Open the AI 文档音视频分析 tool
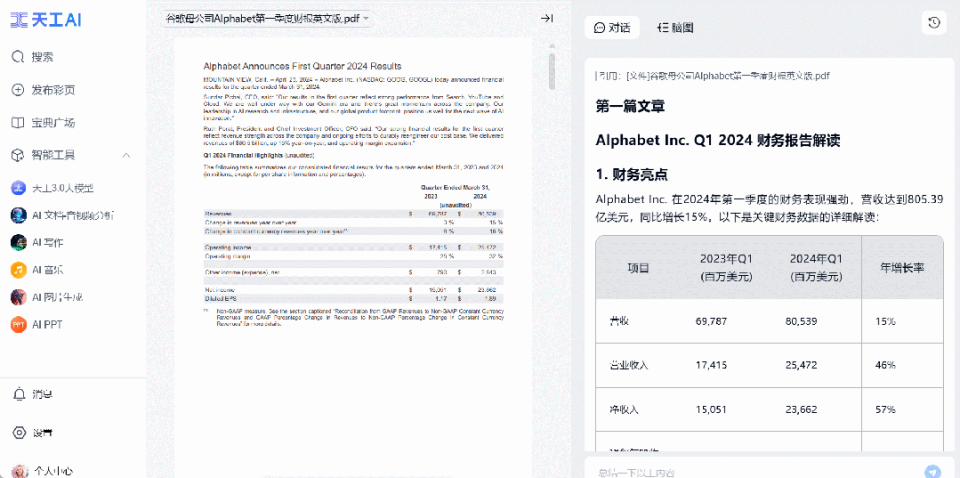This screenshot has height=478, width=960. pos(62,215)
